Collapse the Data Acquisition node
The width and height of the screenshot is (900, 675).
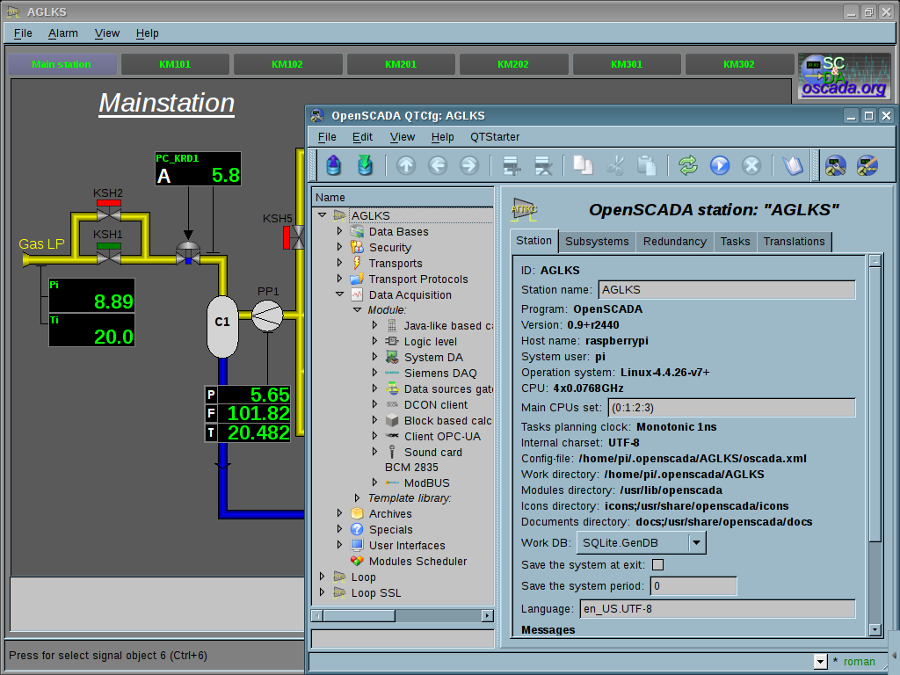[x=339, y=294]
